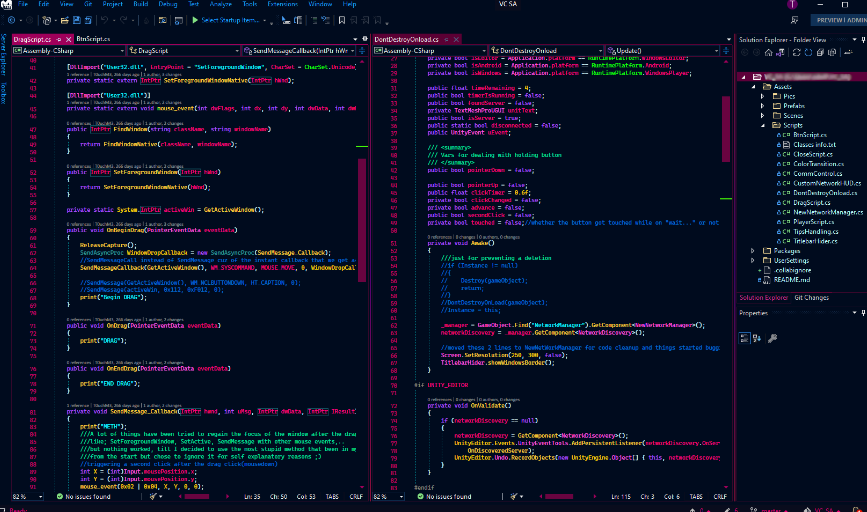Expand the UserSettings folder
This screenshot has height=512, width=867.
(x=753, y=260)
